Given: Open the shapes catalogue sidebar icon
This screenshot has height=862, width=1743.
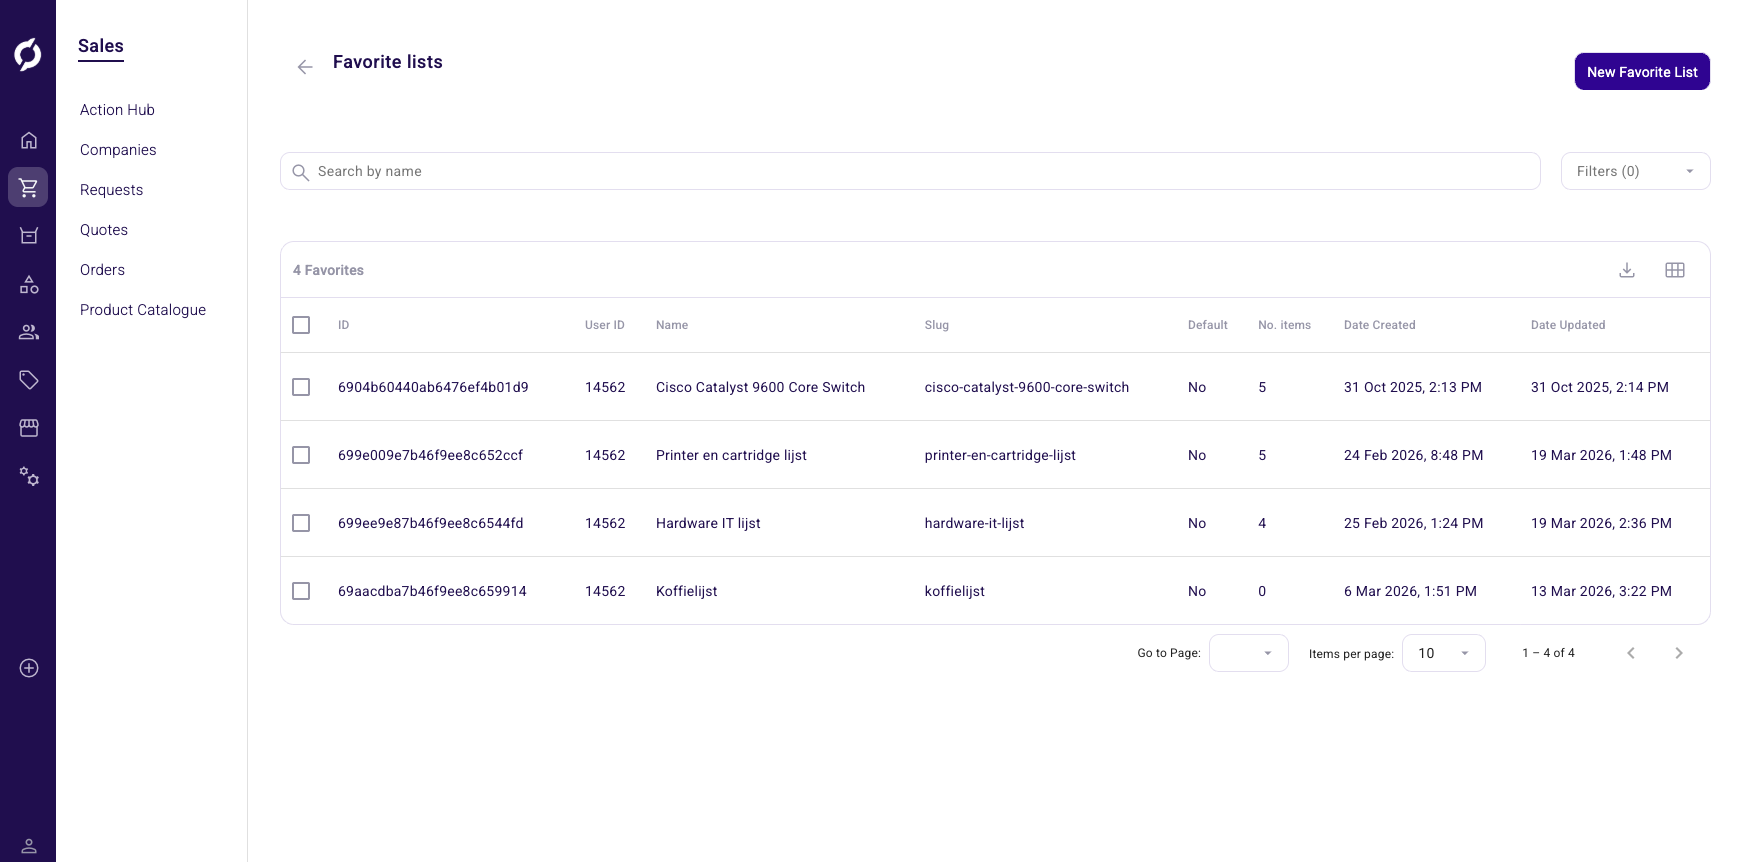Looking at the screenshot, I should click(29, 285).
